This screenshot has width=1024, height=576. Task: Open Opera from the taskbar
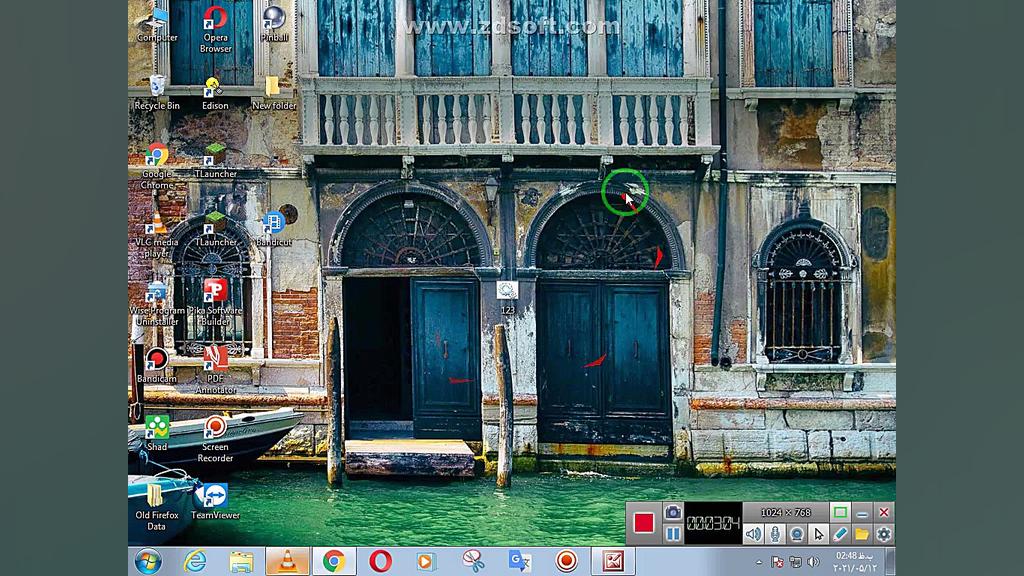click(x=380, y=562)
